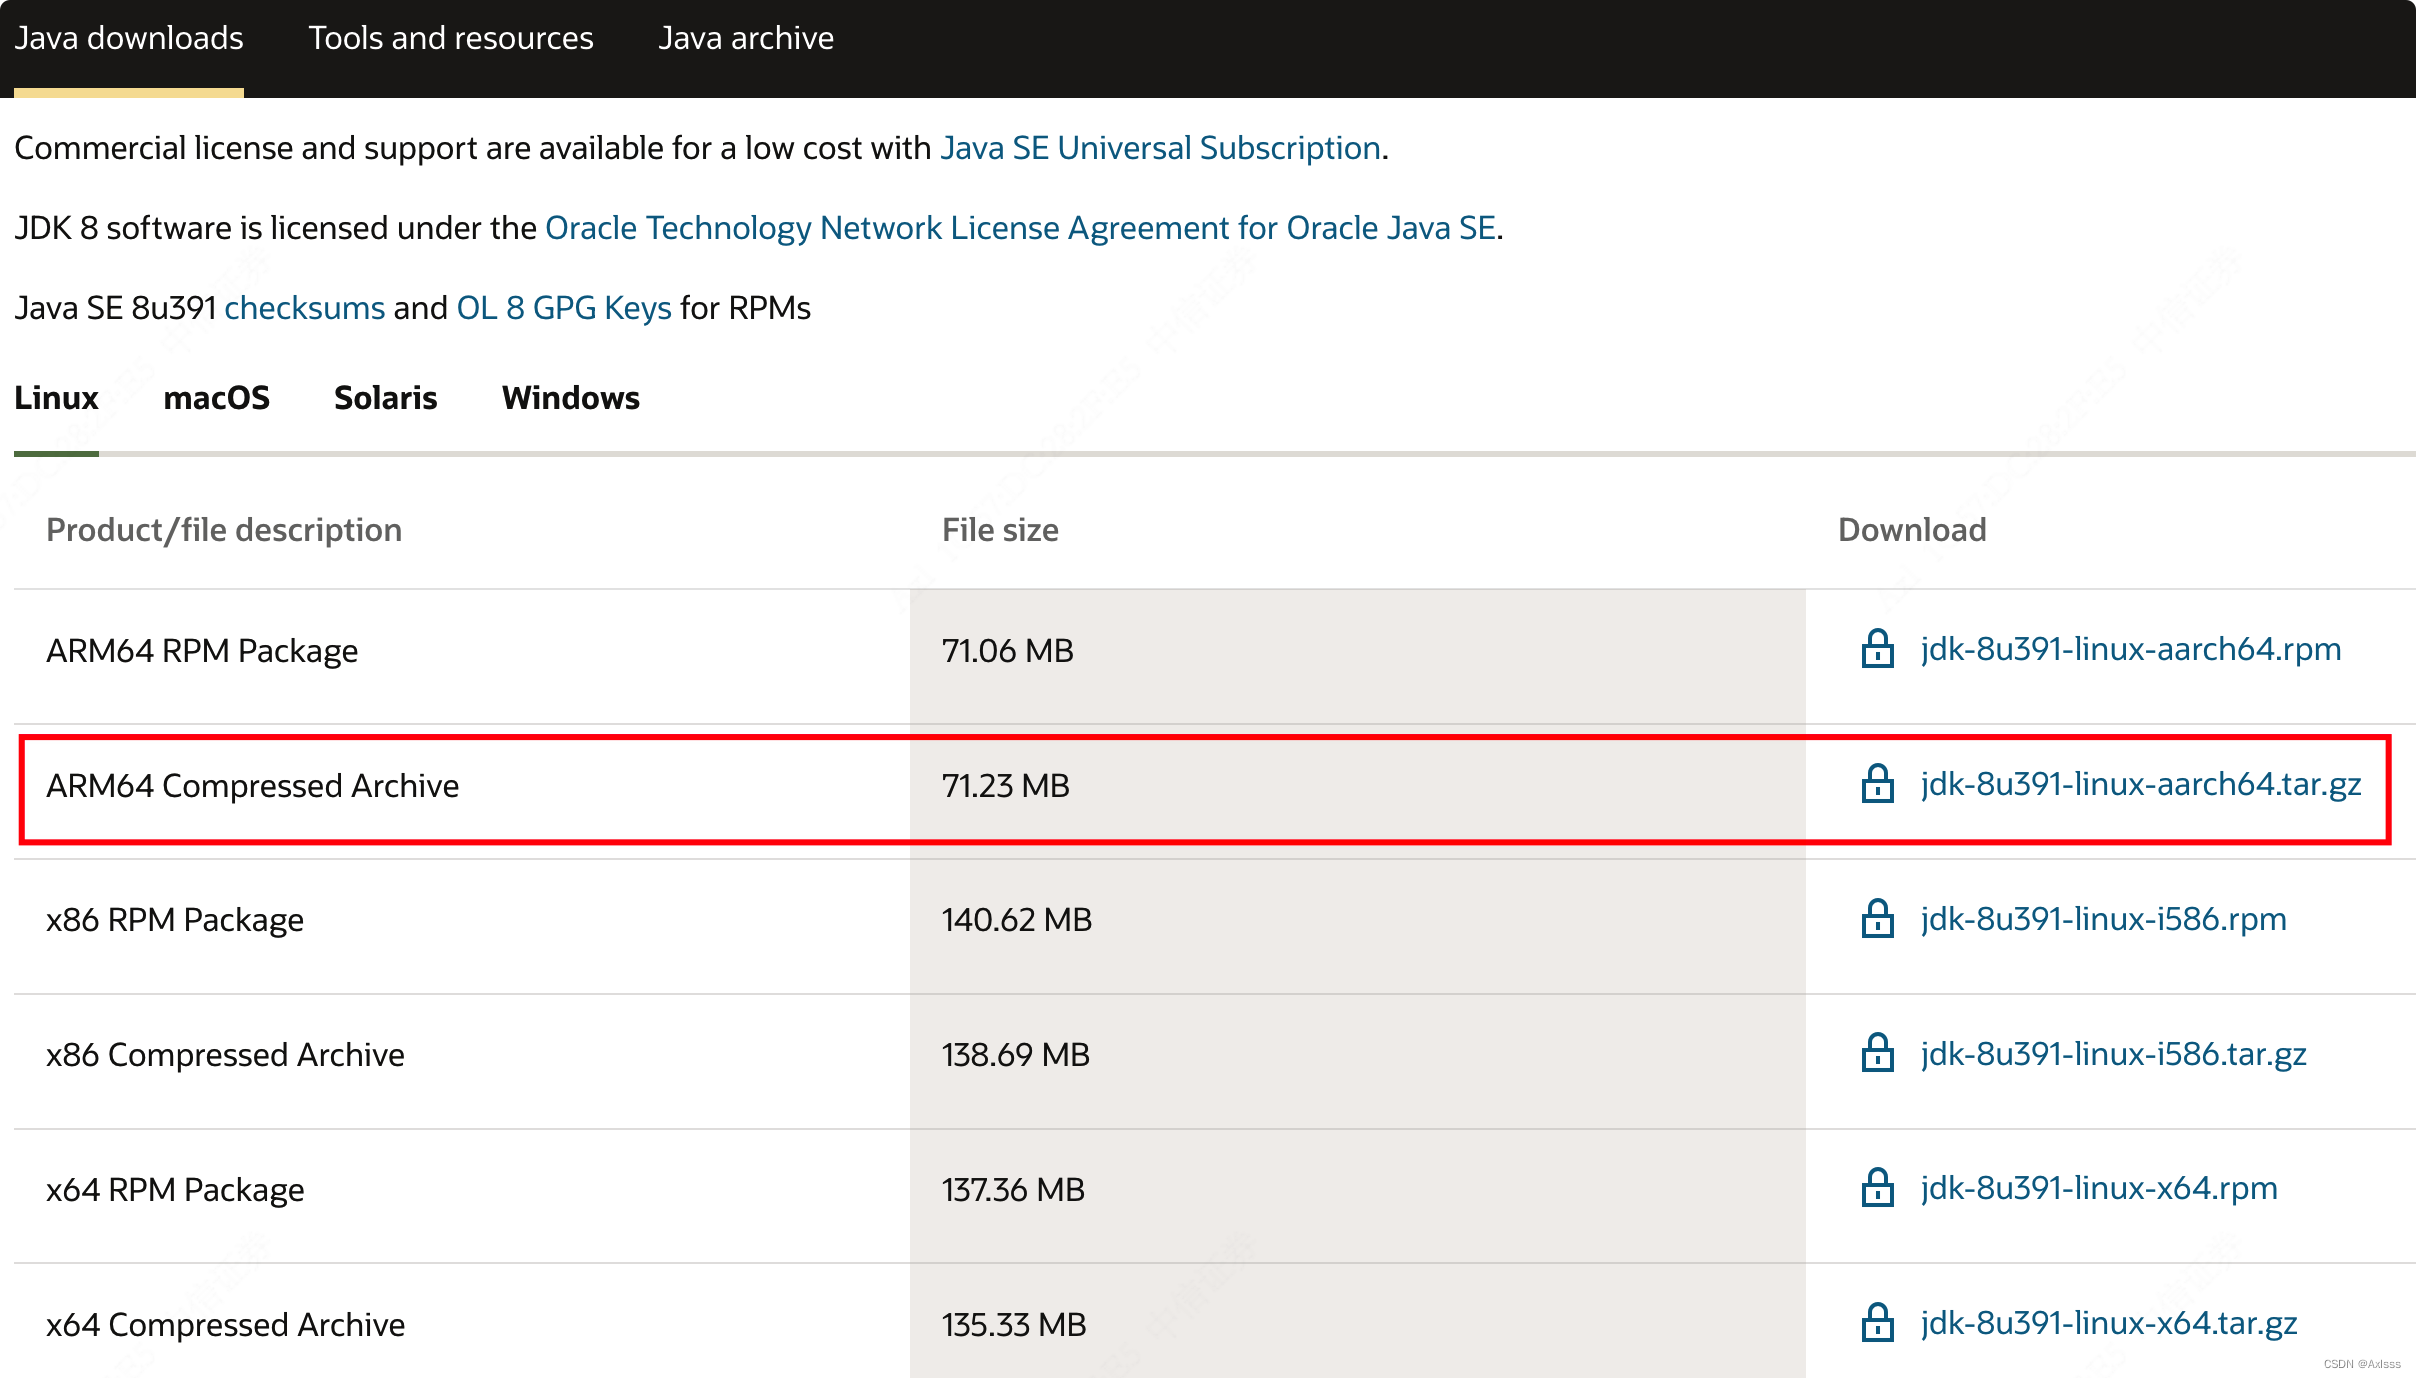Open Oracle Technology Network License Agreement link
Viewport: 2416px width, 1378px height.
pos(1021,228)
